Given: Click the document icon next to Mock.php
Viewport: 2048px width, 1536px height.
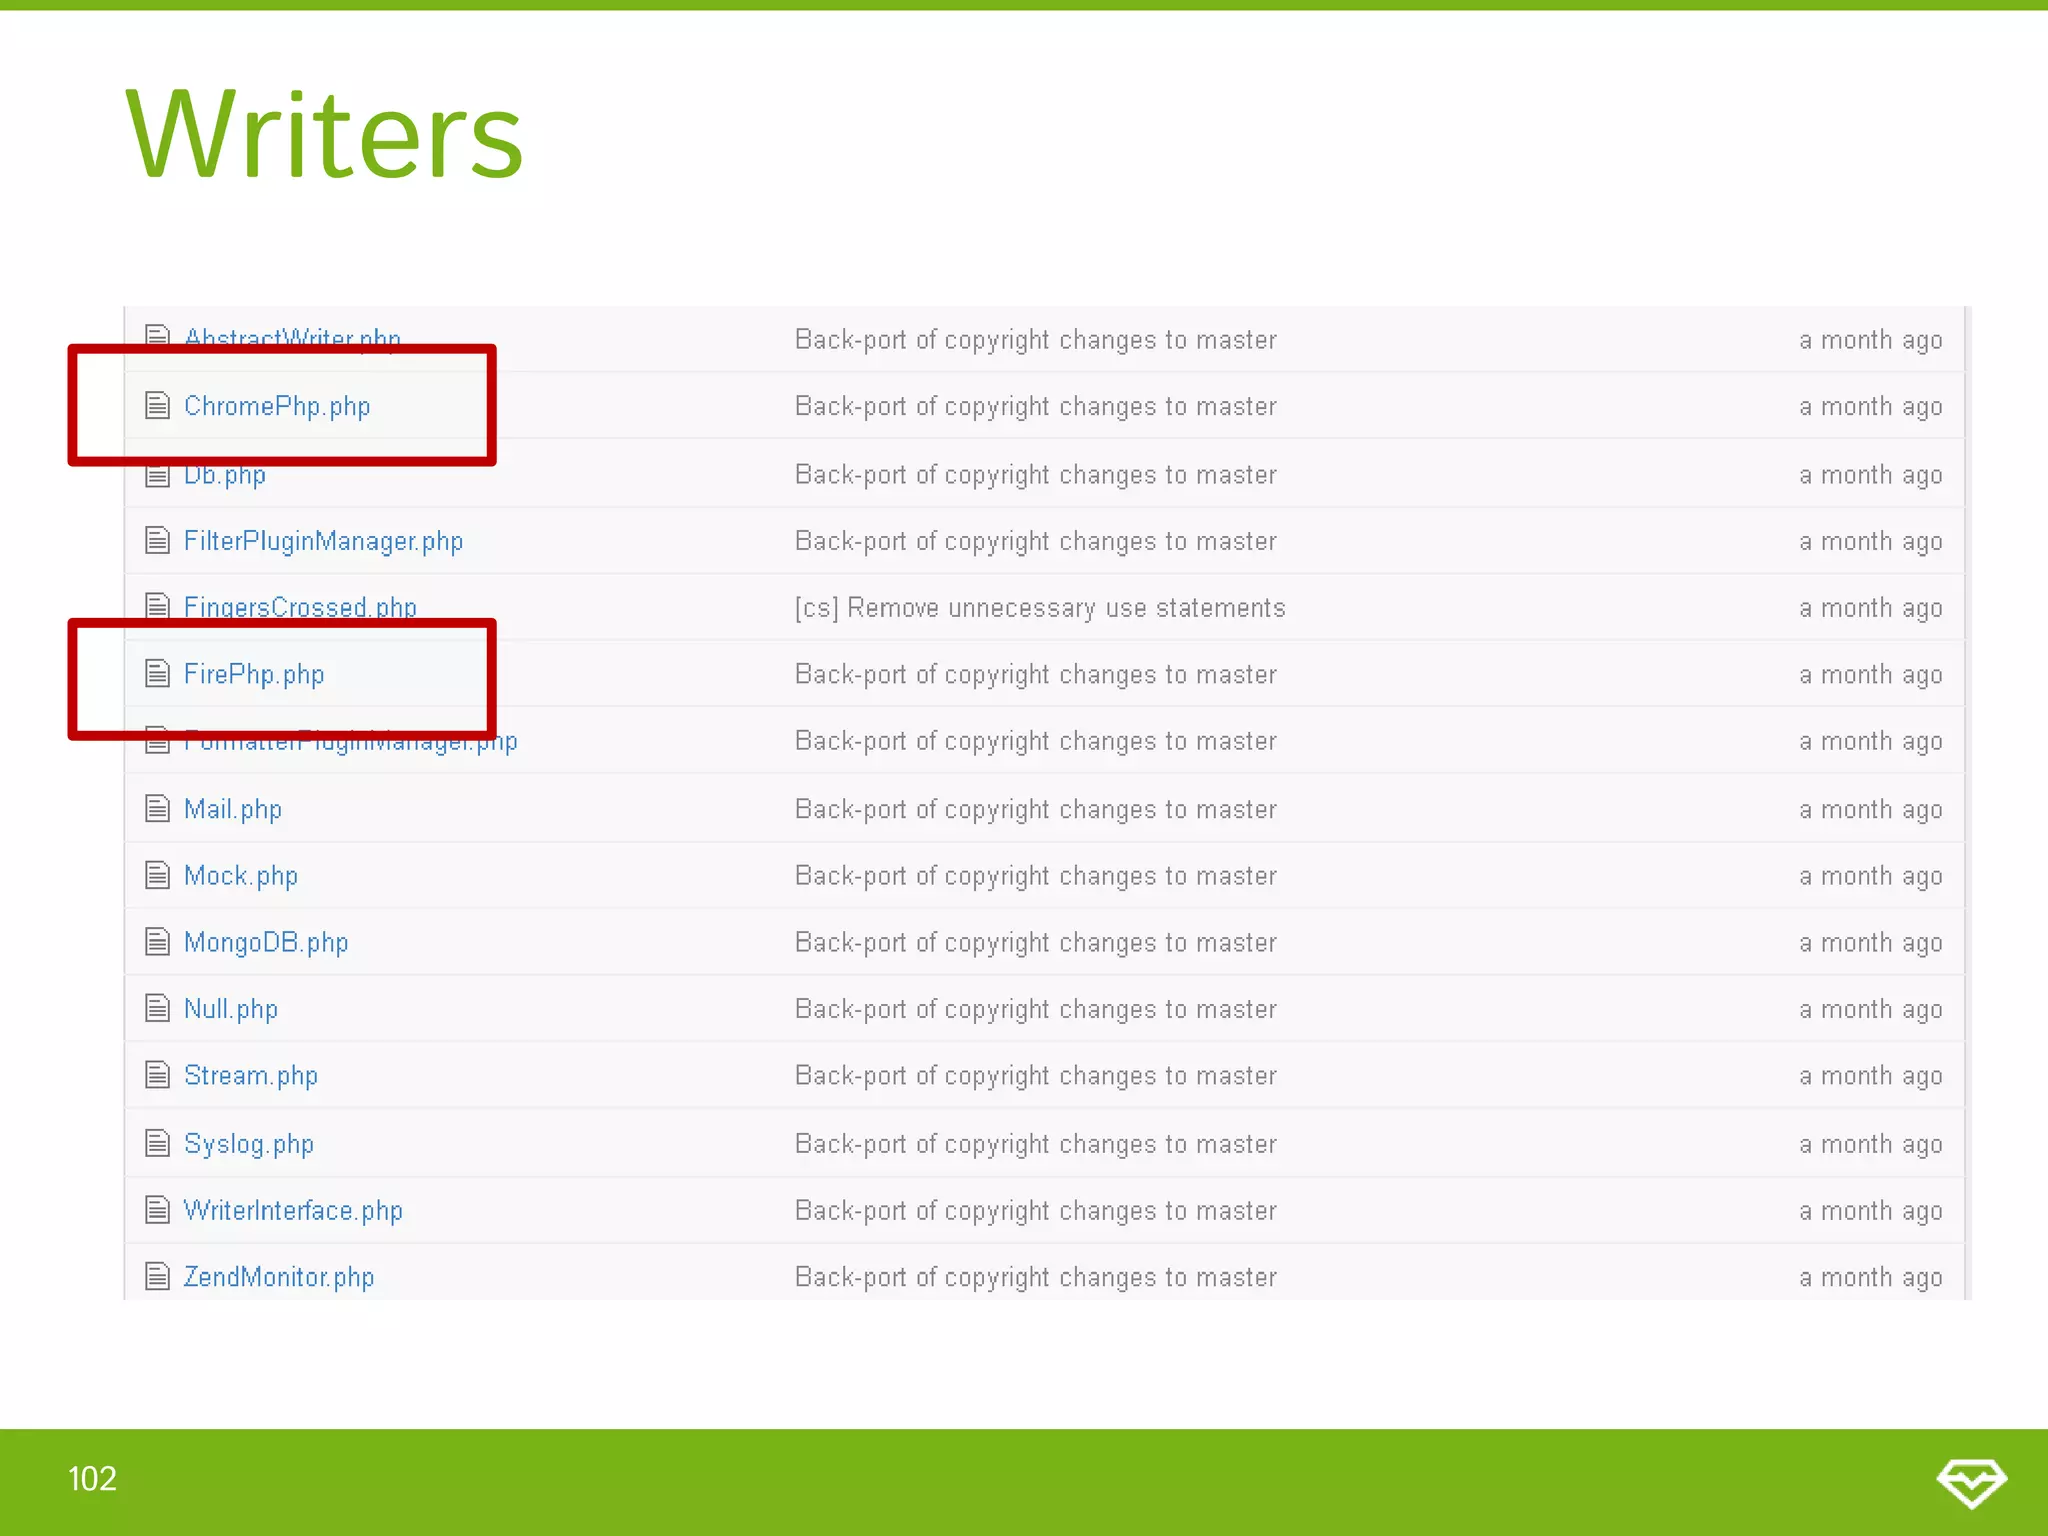Looking at the screenshot, I should click(157, 876).
